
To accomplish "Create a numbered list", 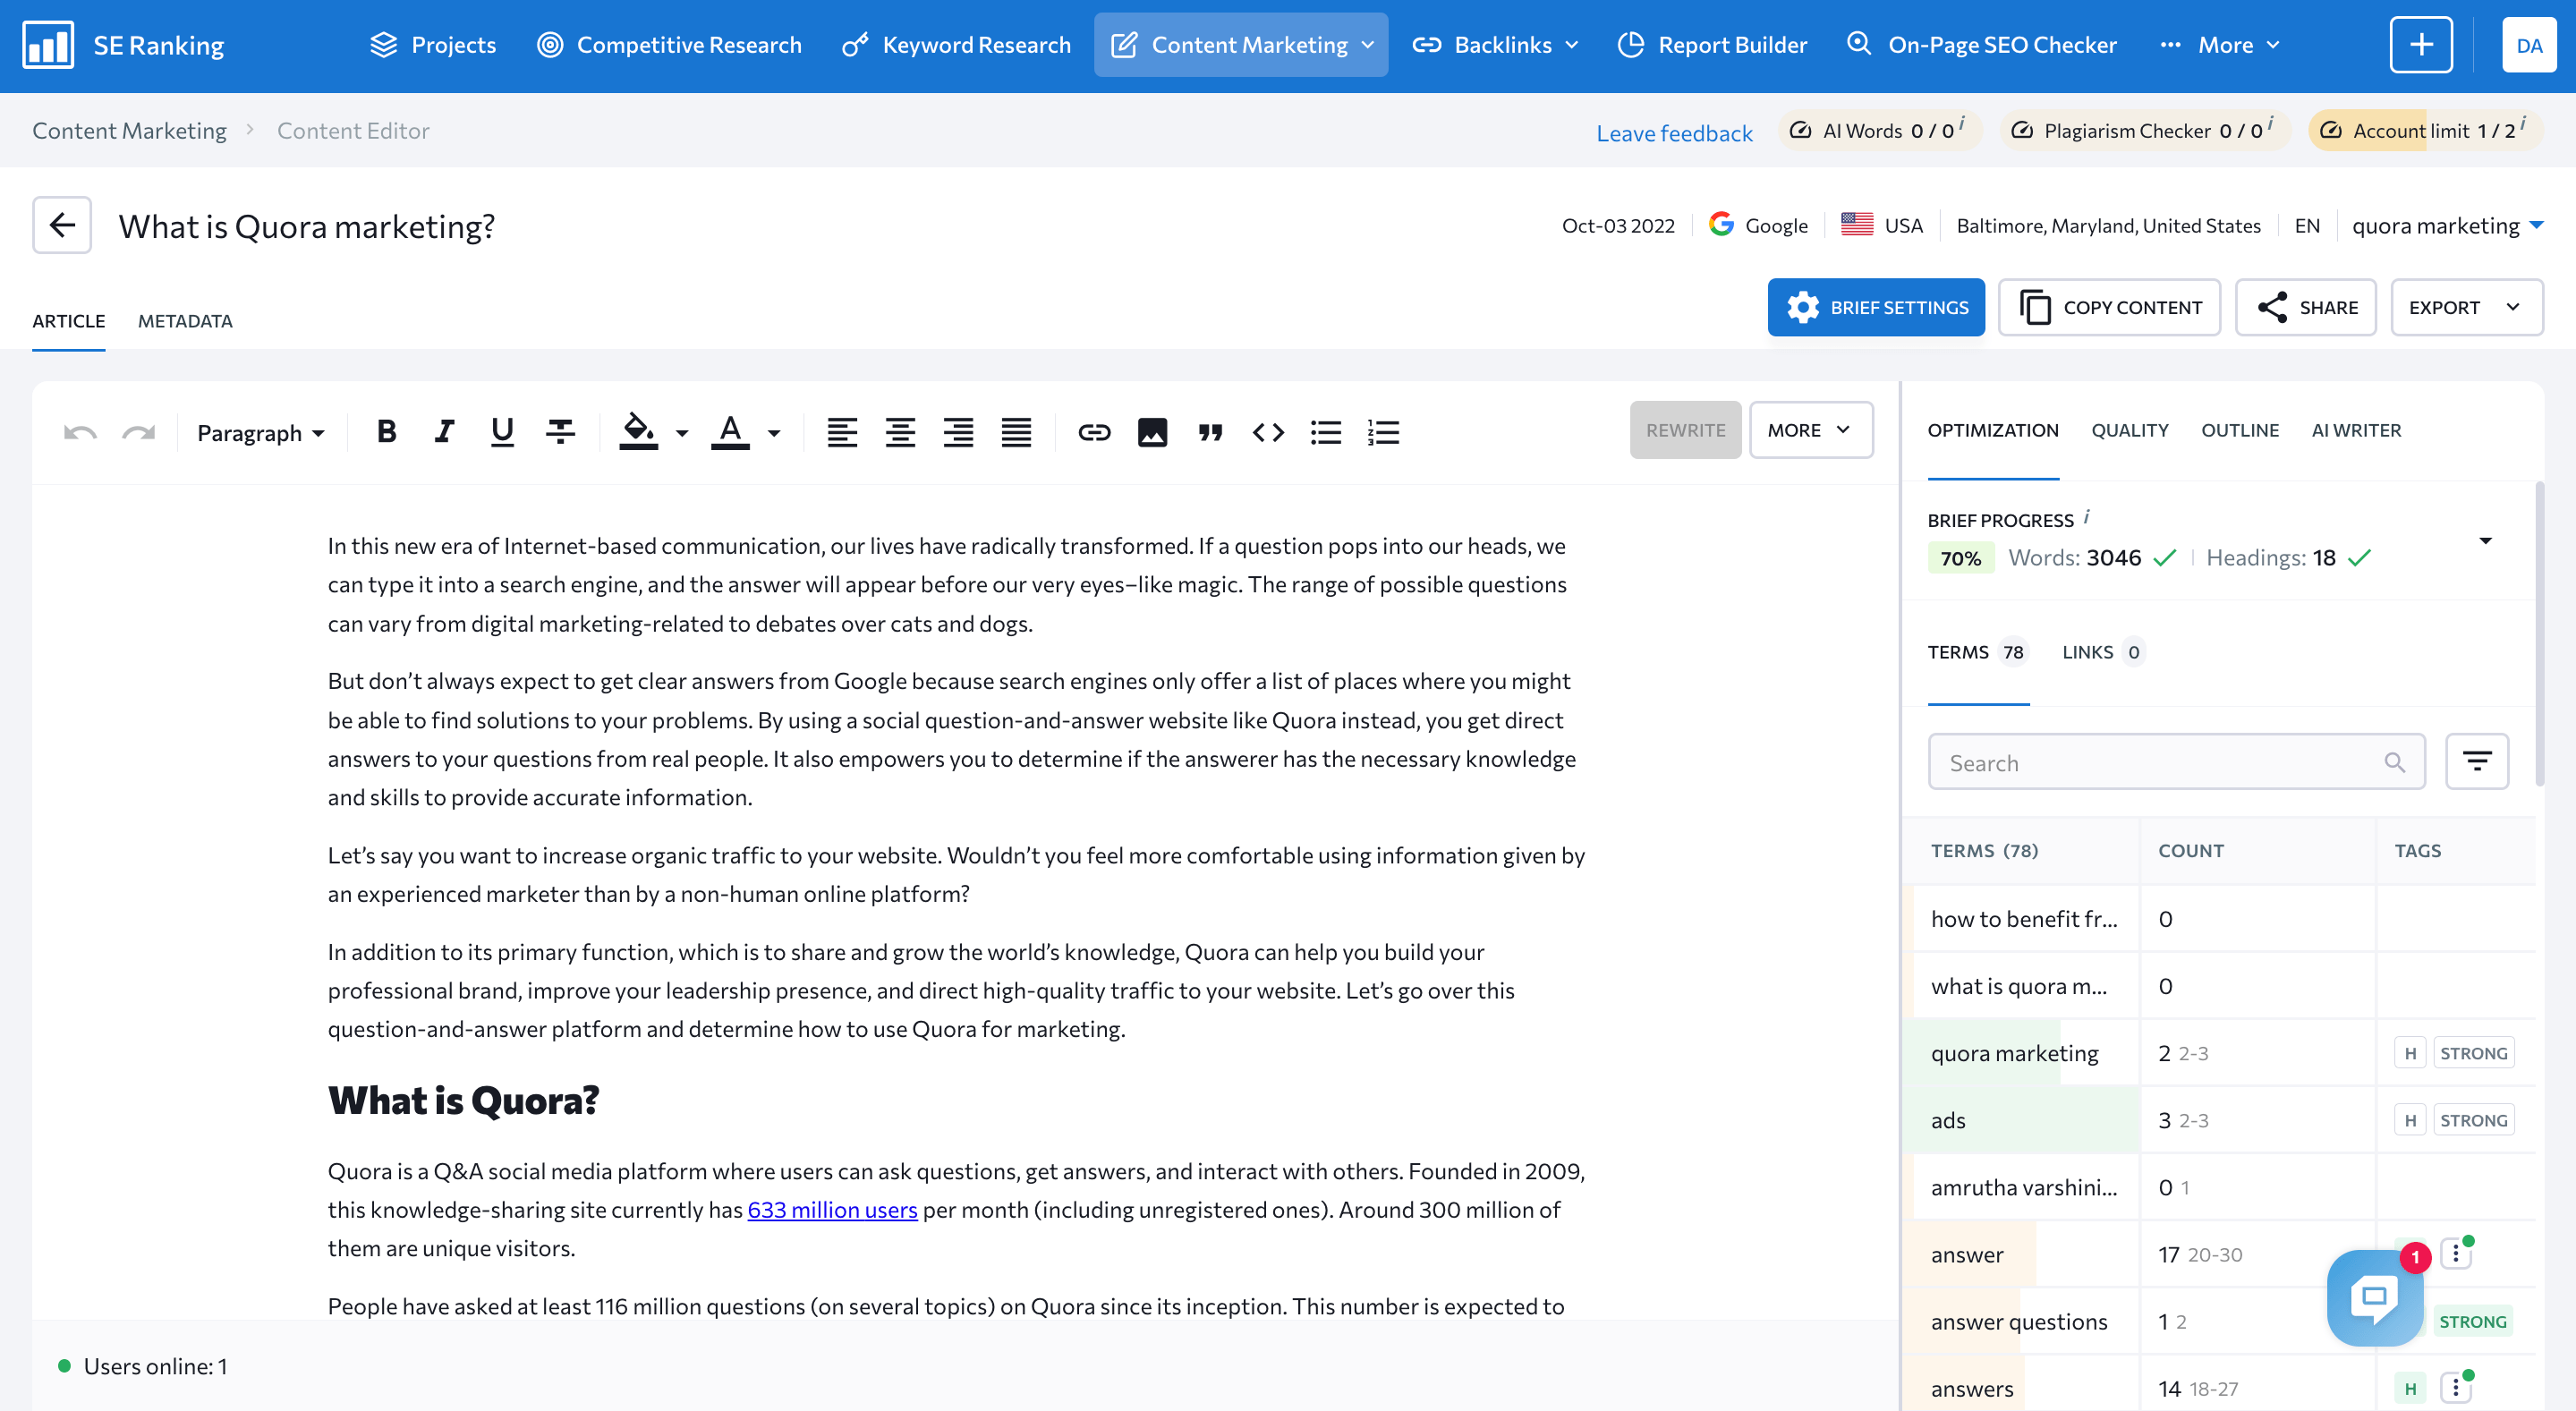I will [1384, 432].
